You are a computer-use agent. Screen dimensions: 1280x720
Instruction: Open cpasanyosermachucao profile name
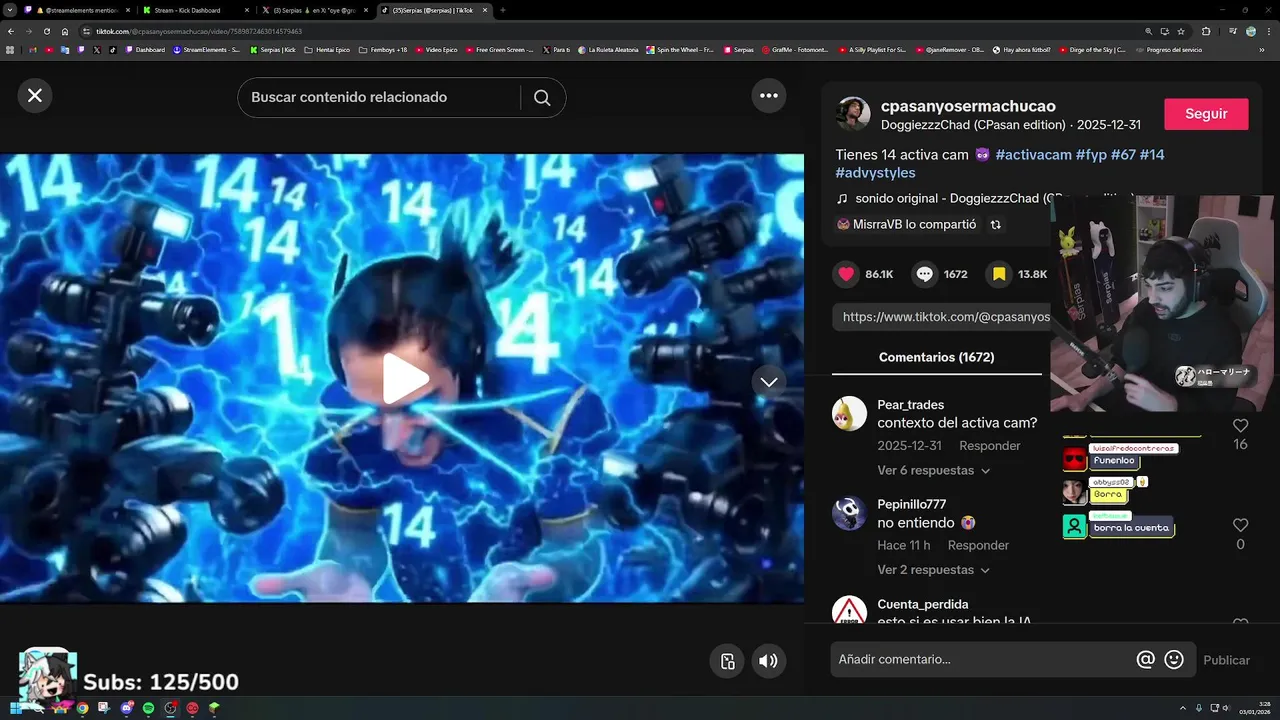click(968, 106)
